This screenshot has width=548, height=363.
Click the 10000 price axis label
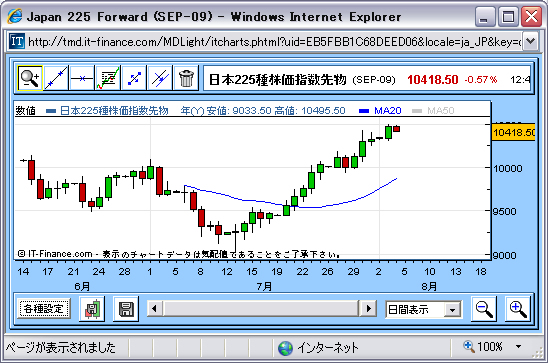click(x=508, y=168)
